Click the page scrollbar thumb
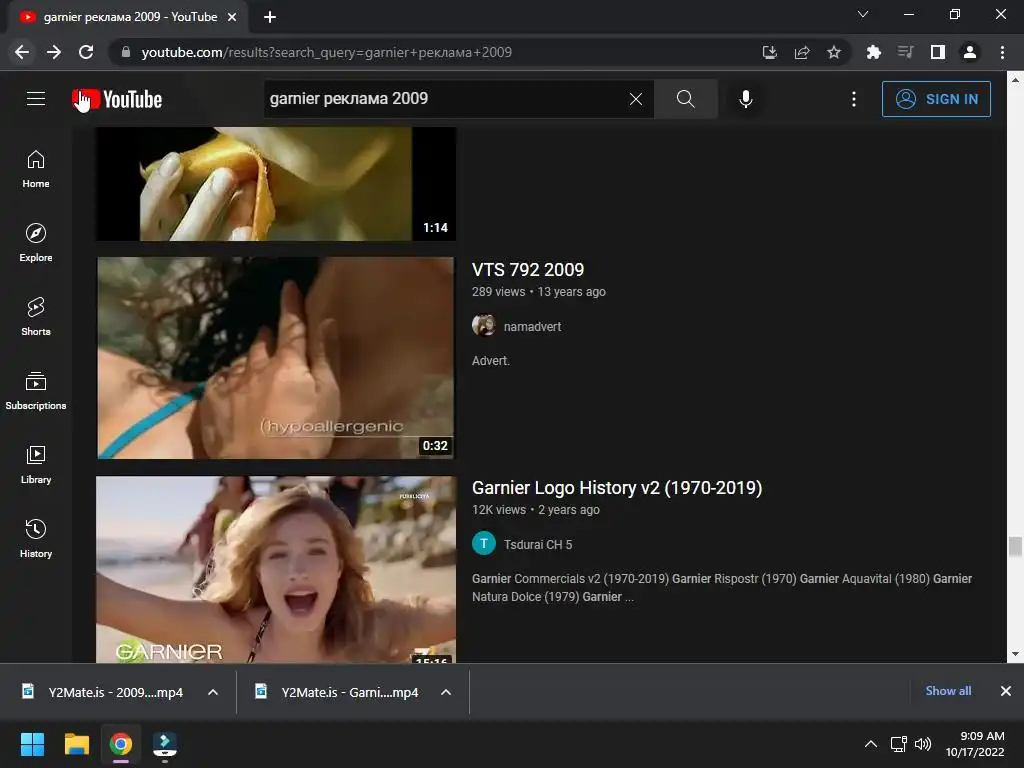Image resolution: width=1024 pixels, height=768 pixels. (1015, 547)
